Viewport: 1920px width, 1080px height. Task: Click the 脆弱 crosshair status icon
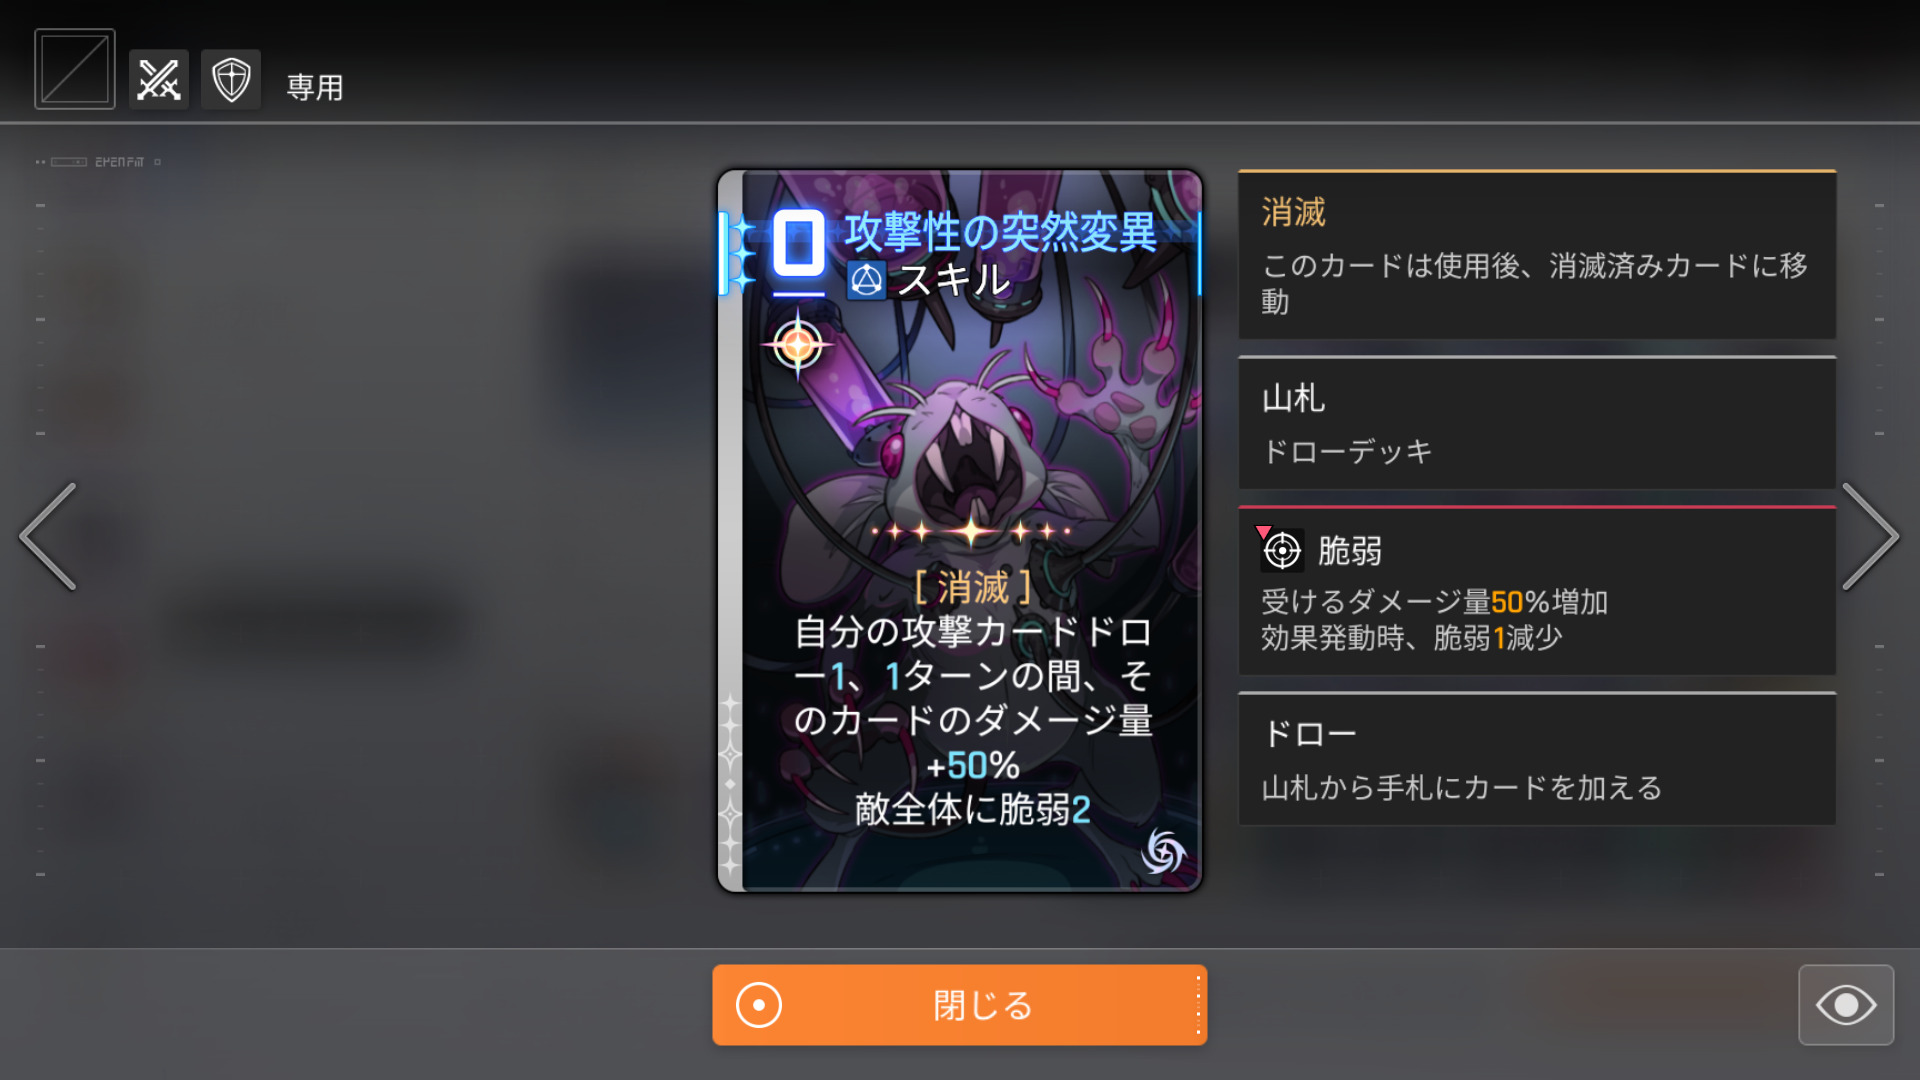coord(1282,550)
